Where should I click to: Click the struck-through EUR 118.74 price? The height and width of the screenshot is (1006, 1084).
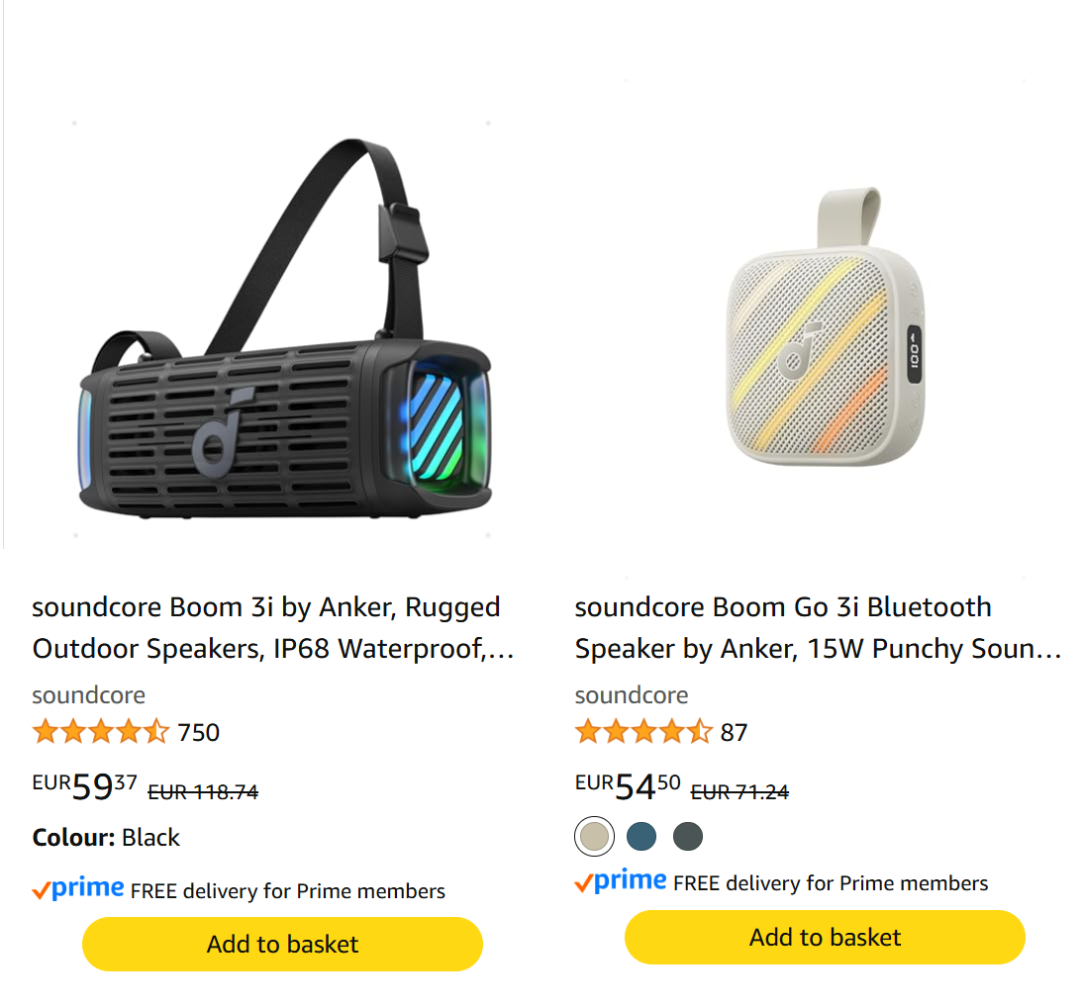click(203, 792)
